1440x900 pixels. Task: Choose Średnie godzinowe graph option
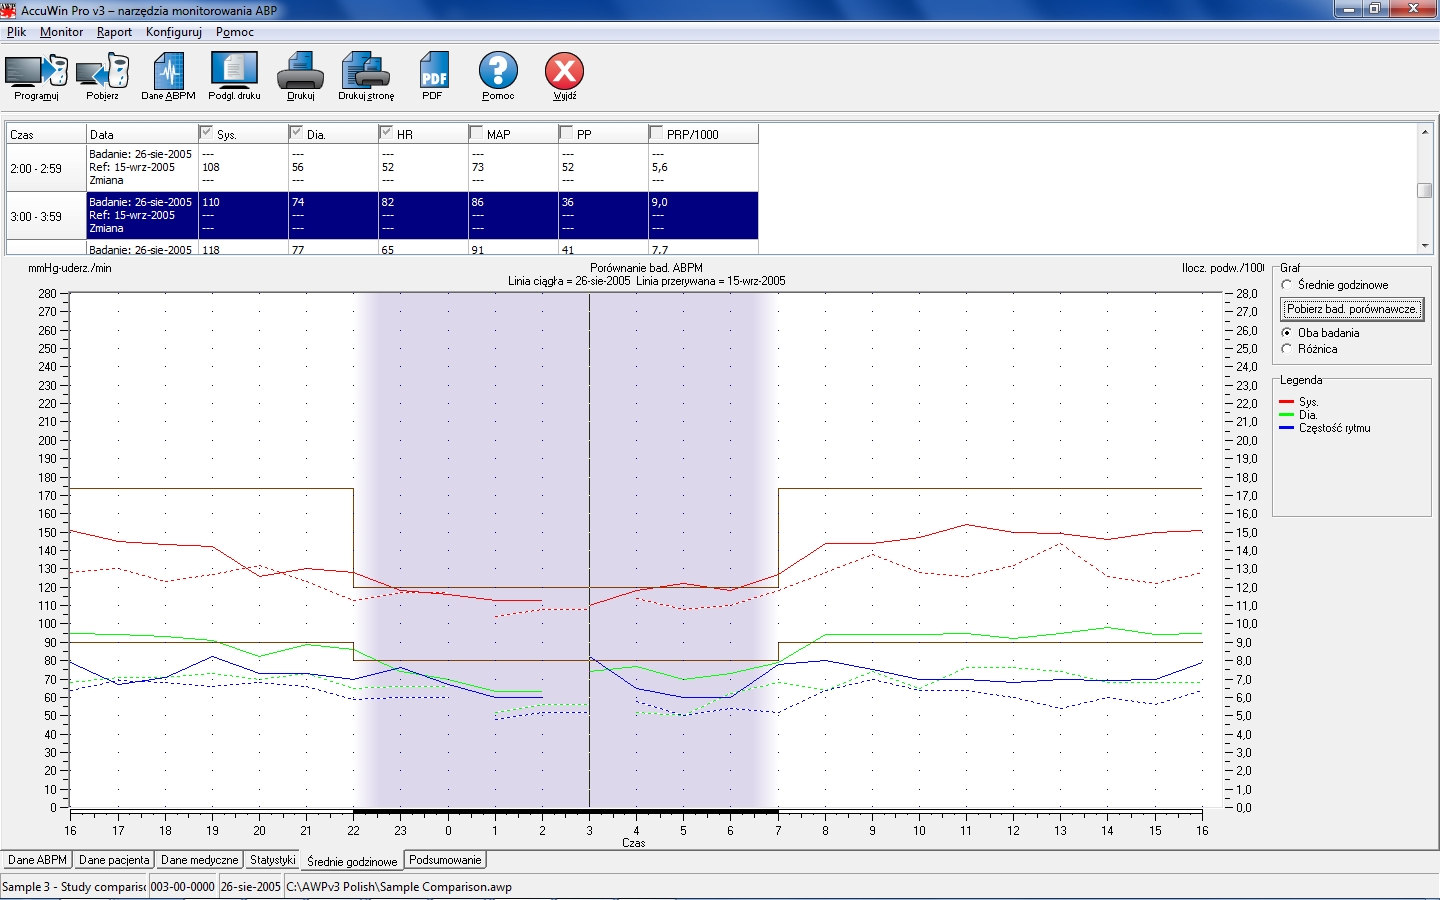point(1286,285)
